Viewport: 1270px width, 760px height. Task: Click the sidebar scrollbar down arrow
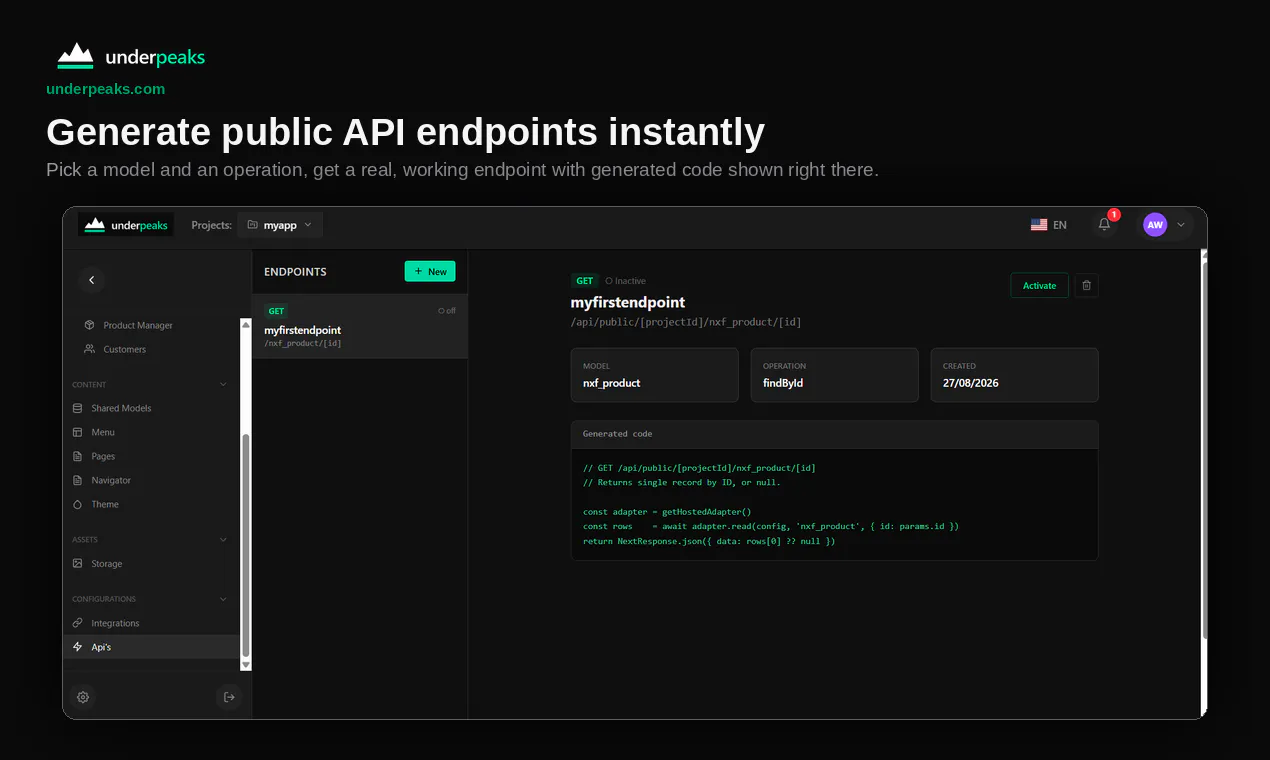(x=245, y=664)
